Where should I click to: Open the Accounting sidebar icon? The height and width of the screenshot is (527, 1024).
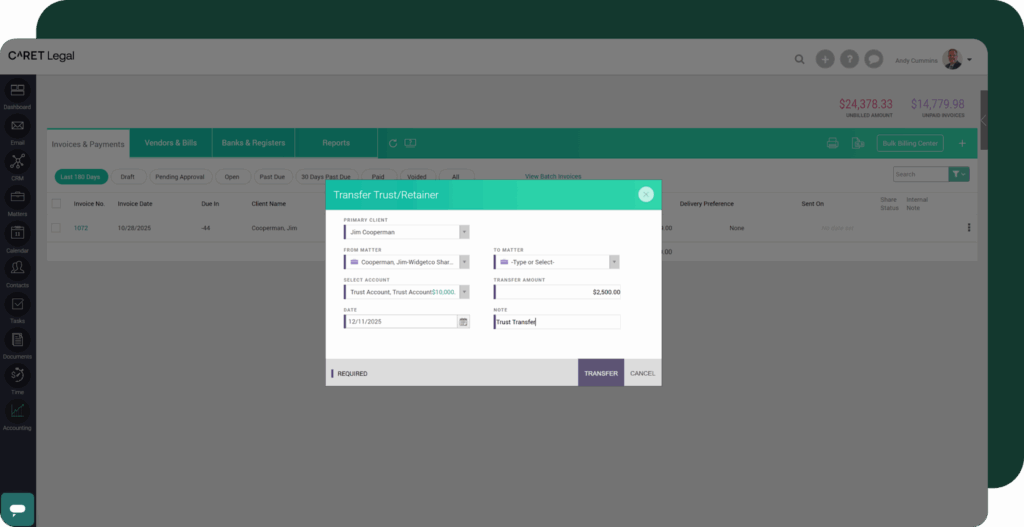point(17,411)
